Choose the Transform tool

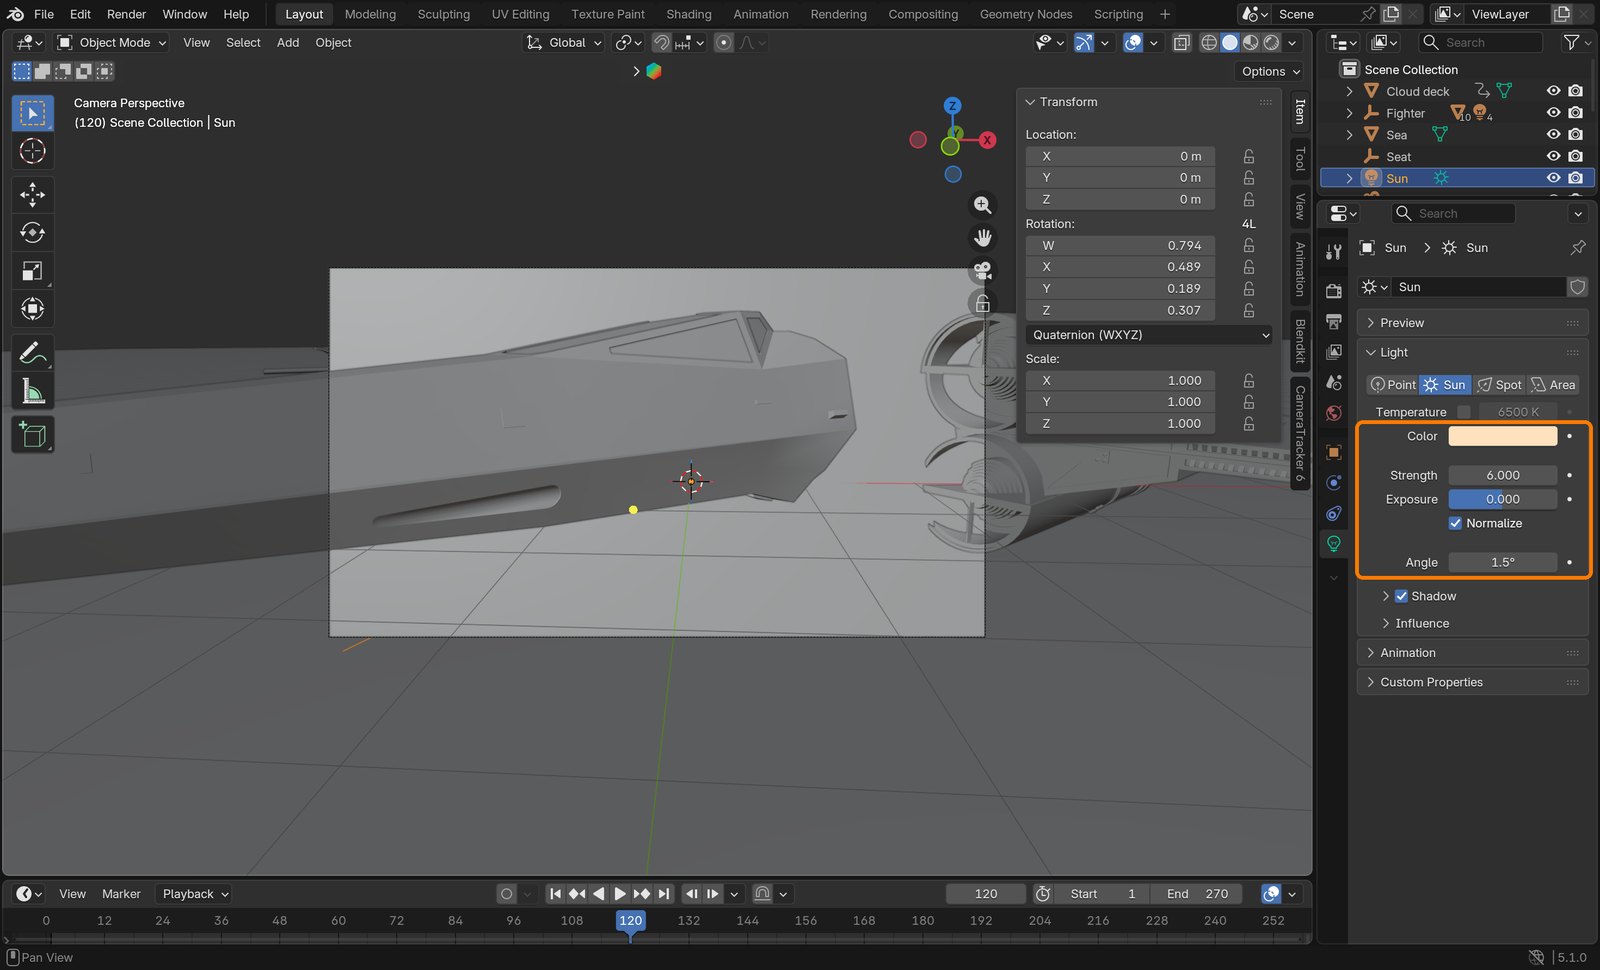coord(33,309)
